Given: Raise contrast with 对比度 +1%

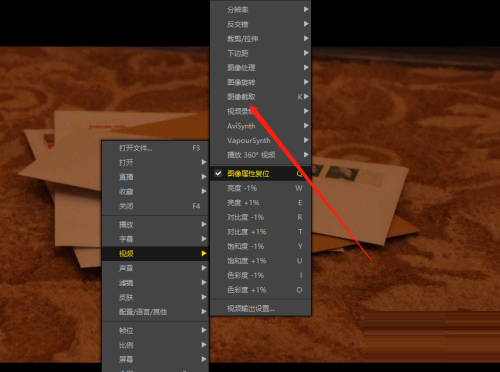Looking at the screenshot, I should [261, 232].
